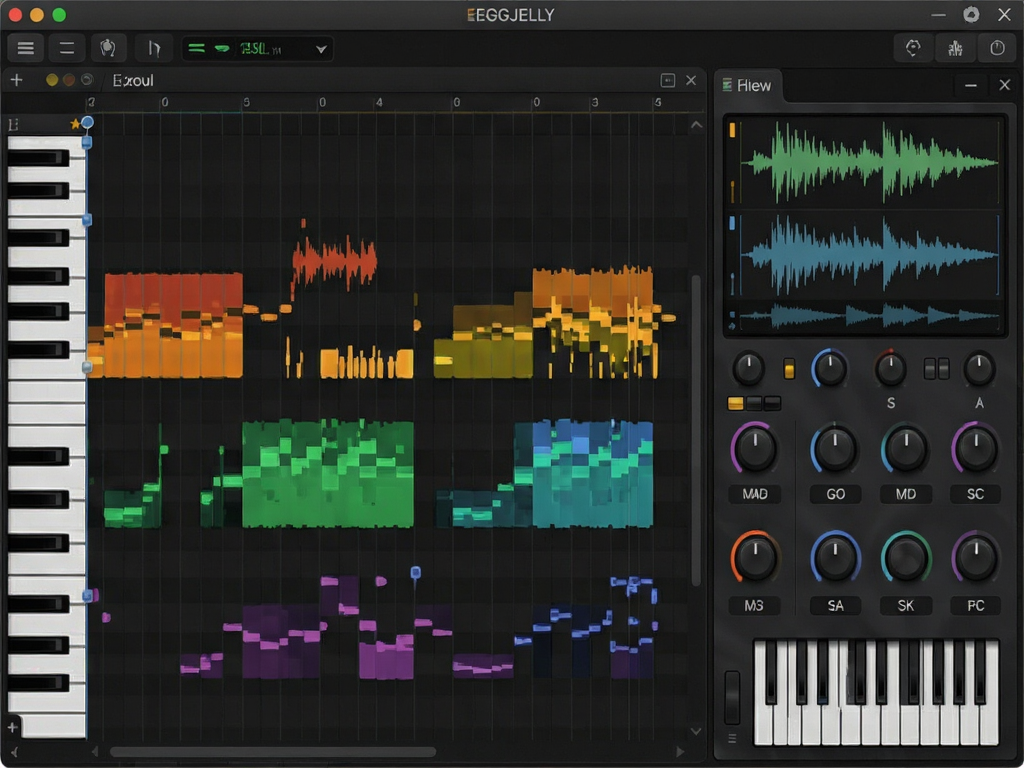The height and width of the screenshot is (768, 1024).
Task: Click the SC knob
Action: click(975, 449)
